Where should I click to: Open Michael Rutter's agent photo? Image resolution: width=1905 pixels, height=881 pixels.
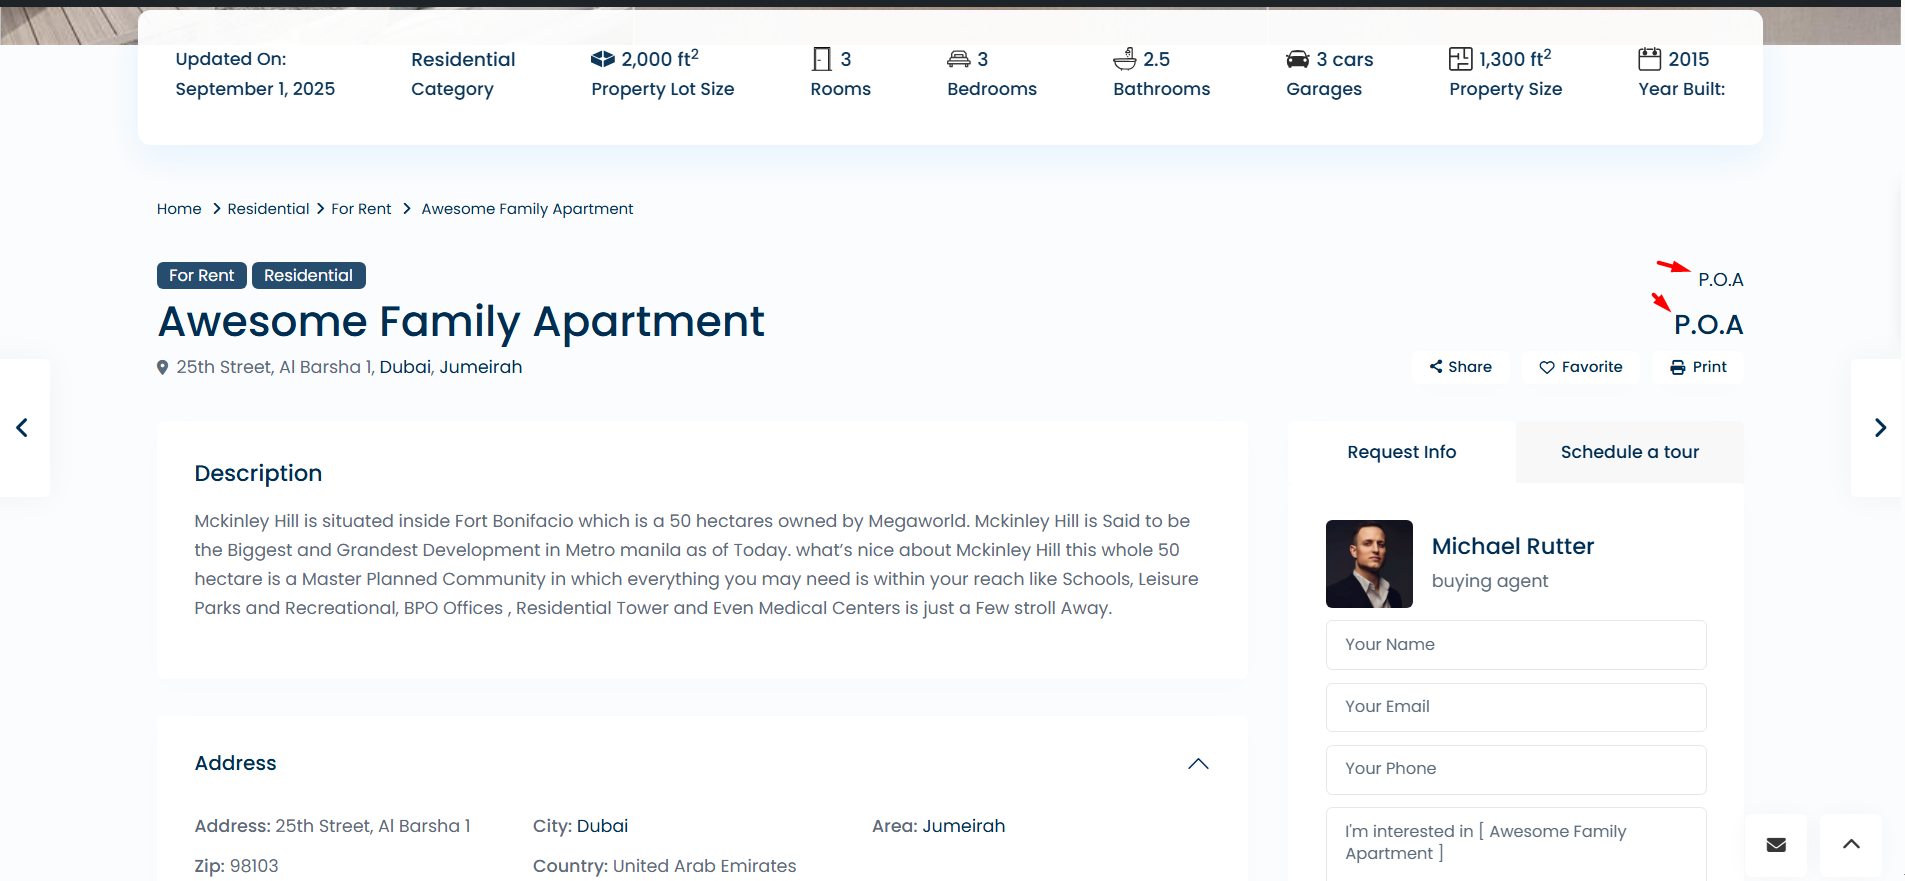(1368, 564)
